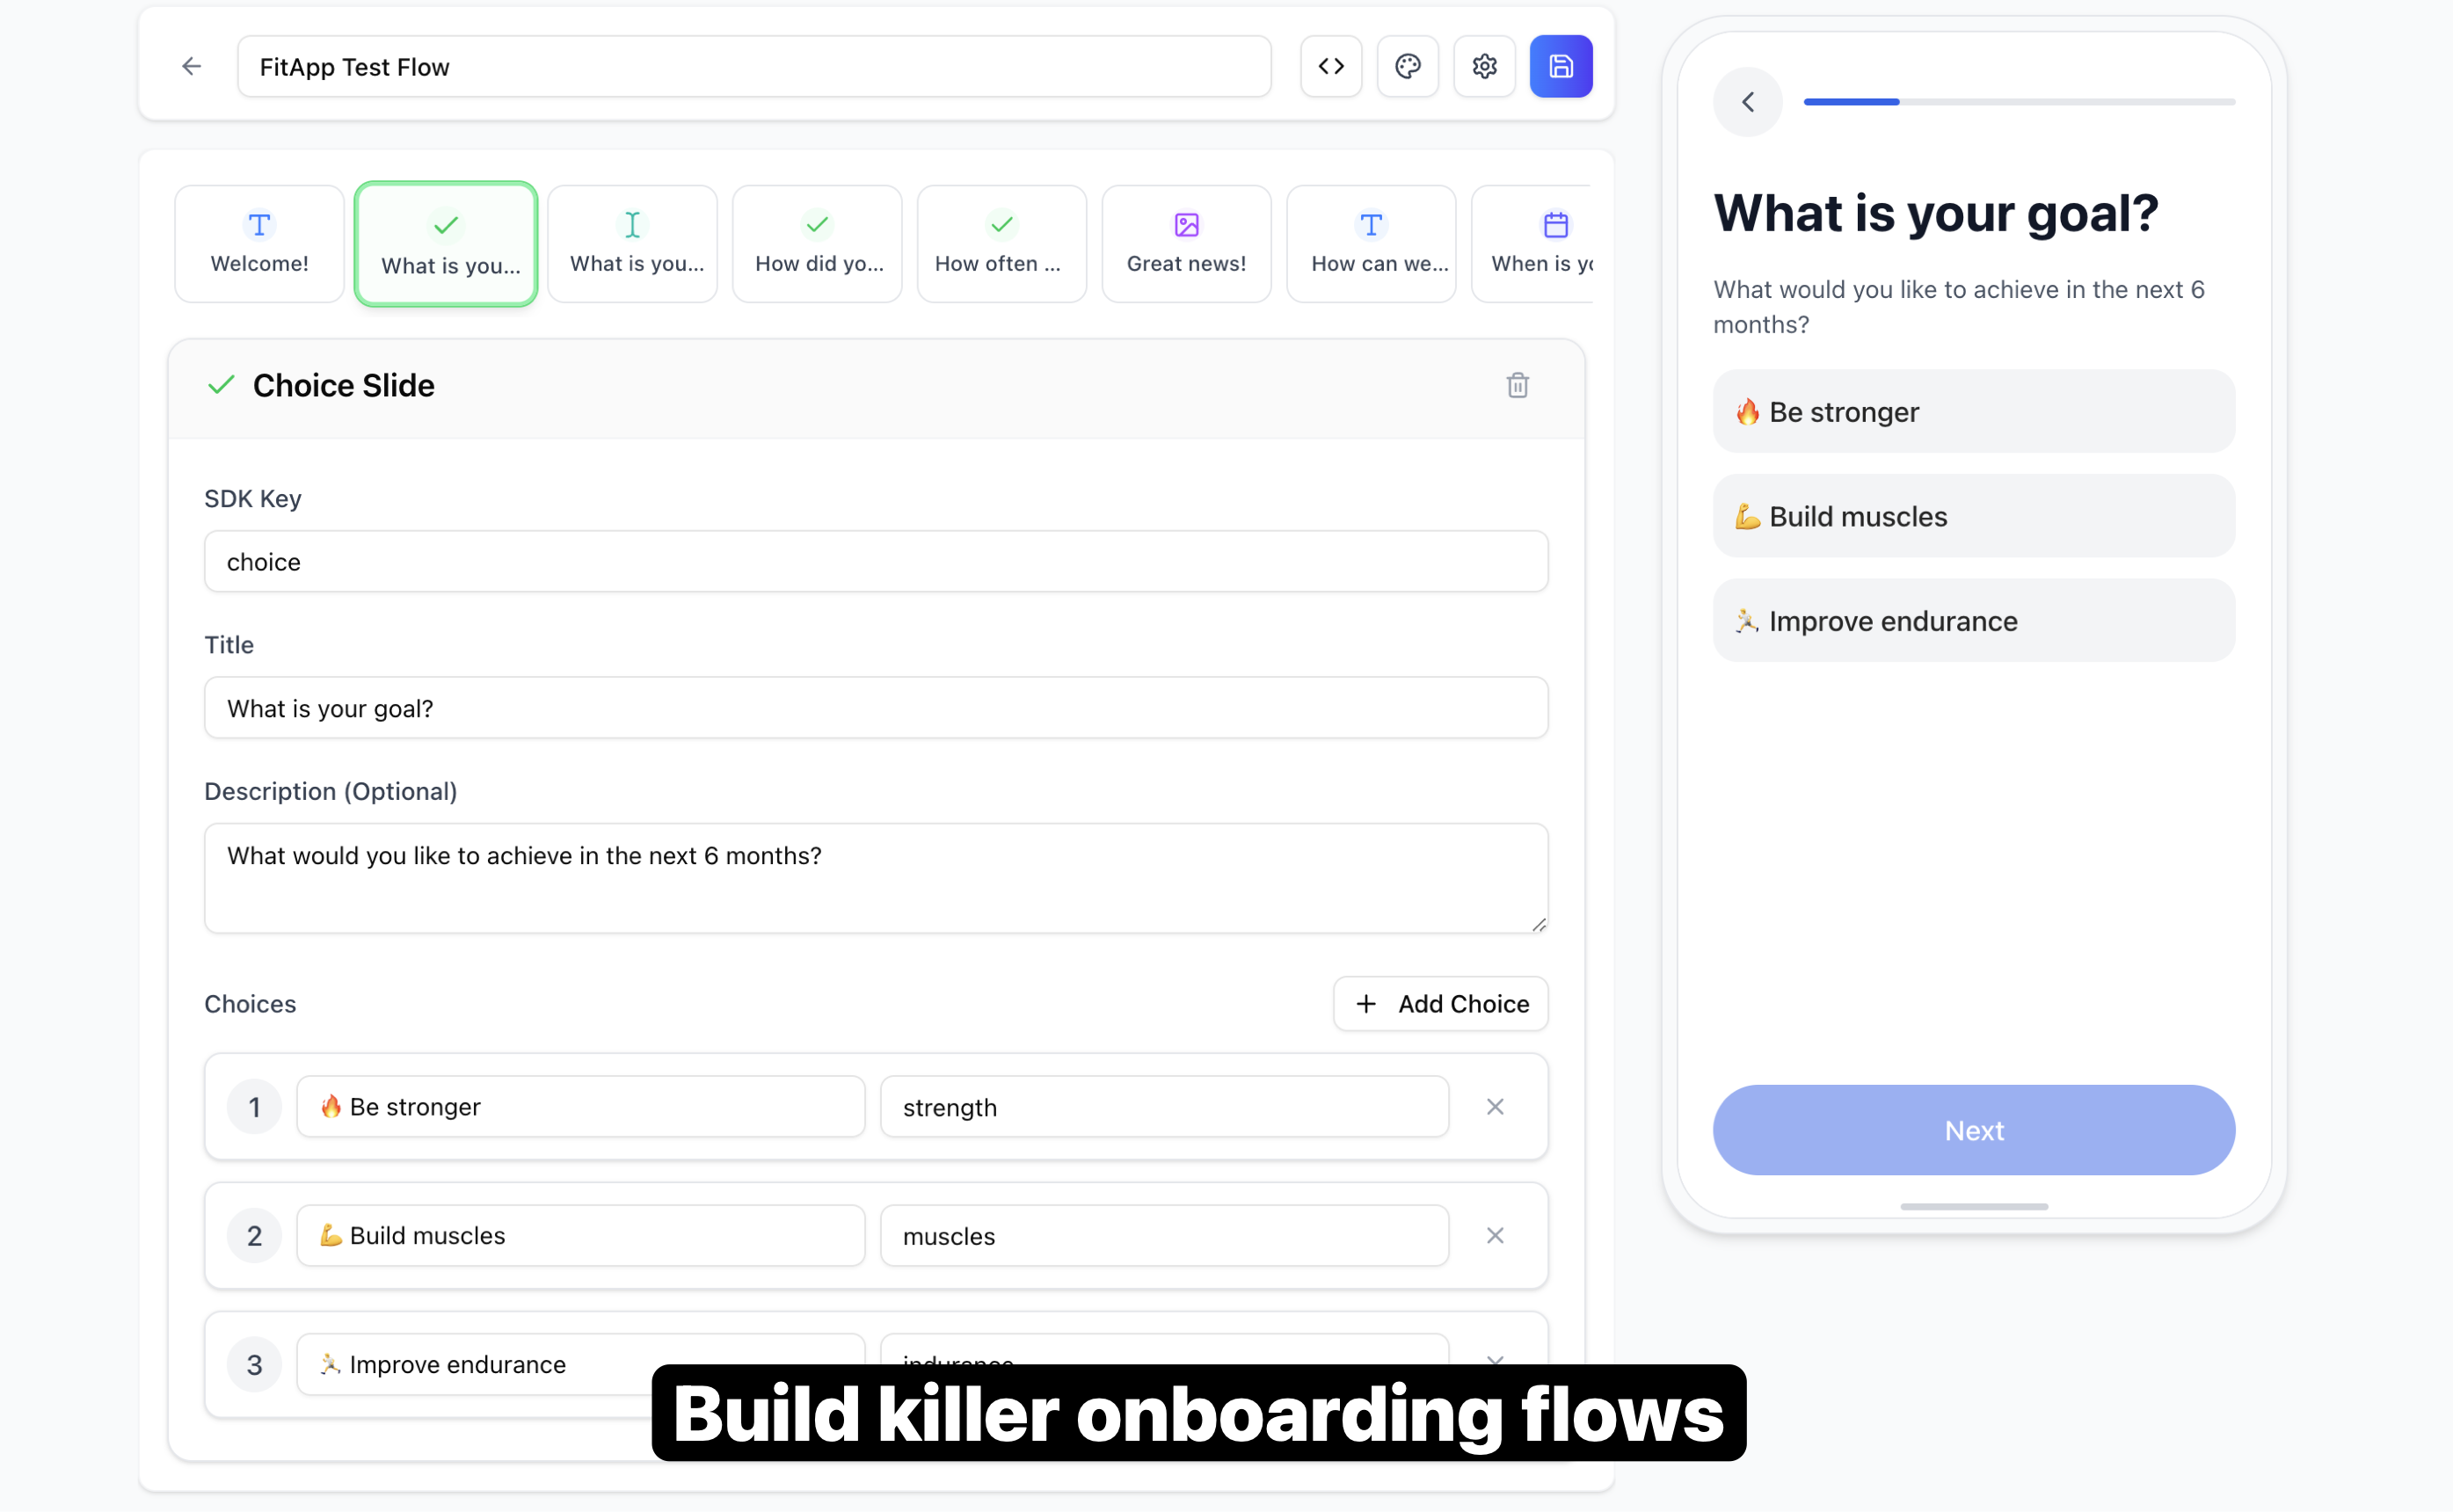Screen dimensions: 2453x1512
Task: Edit choice 1 value 'strength'
Action: click(x=1164, y=1107)
